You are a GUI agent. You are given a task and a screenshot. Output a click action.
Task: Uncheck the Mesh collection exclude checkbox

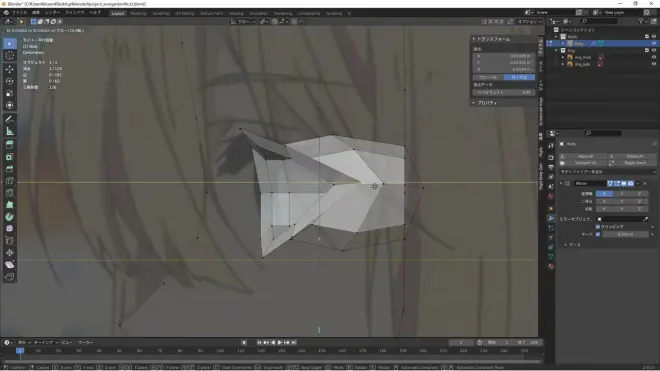click(x=647, y=37)
